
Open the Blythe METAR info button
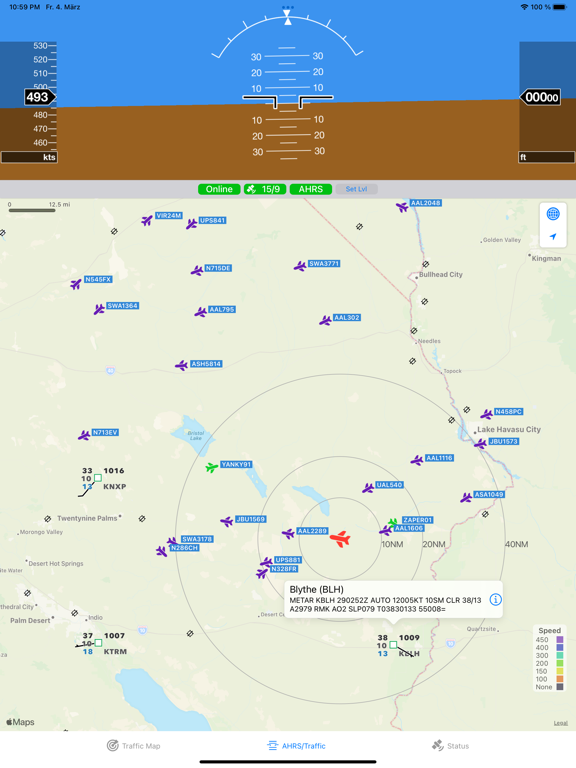coord(496,600)
